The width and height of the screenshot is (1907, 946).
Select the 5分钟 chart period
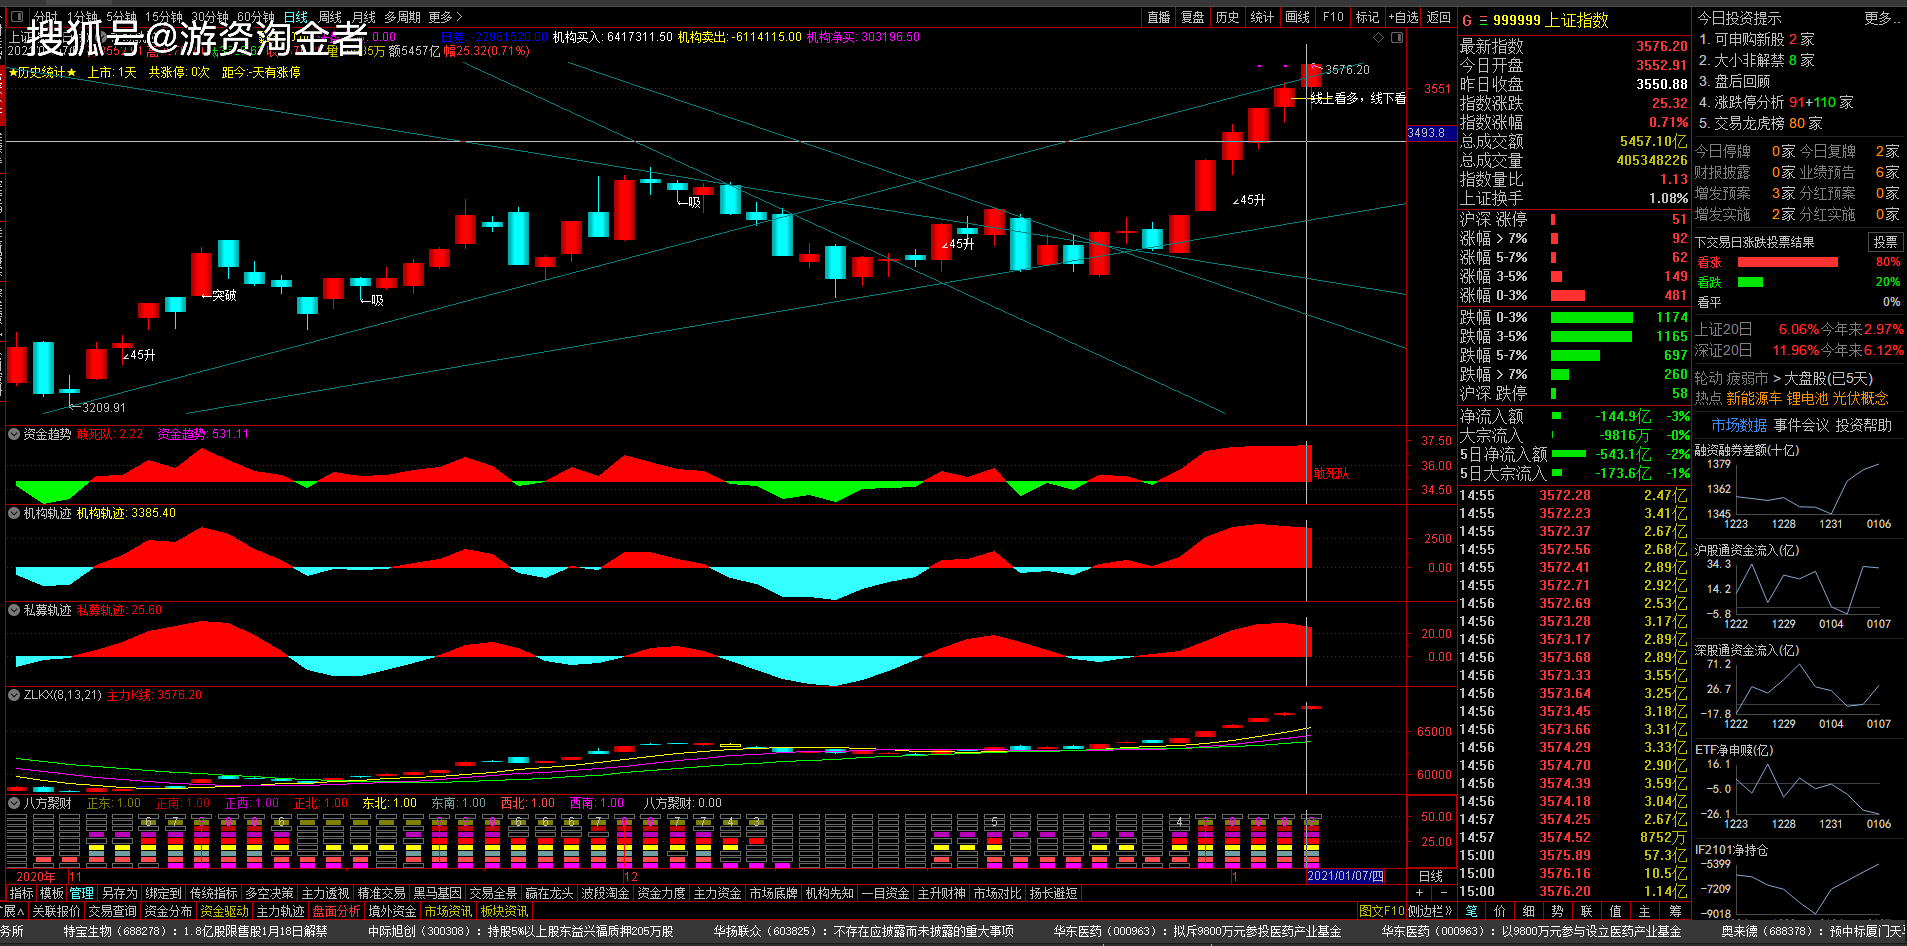pyautogui.click(x=121, y=17)
